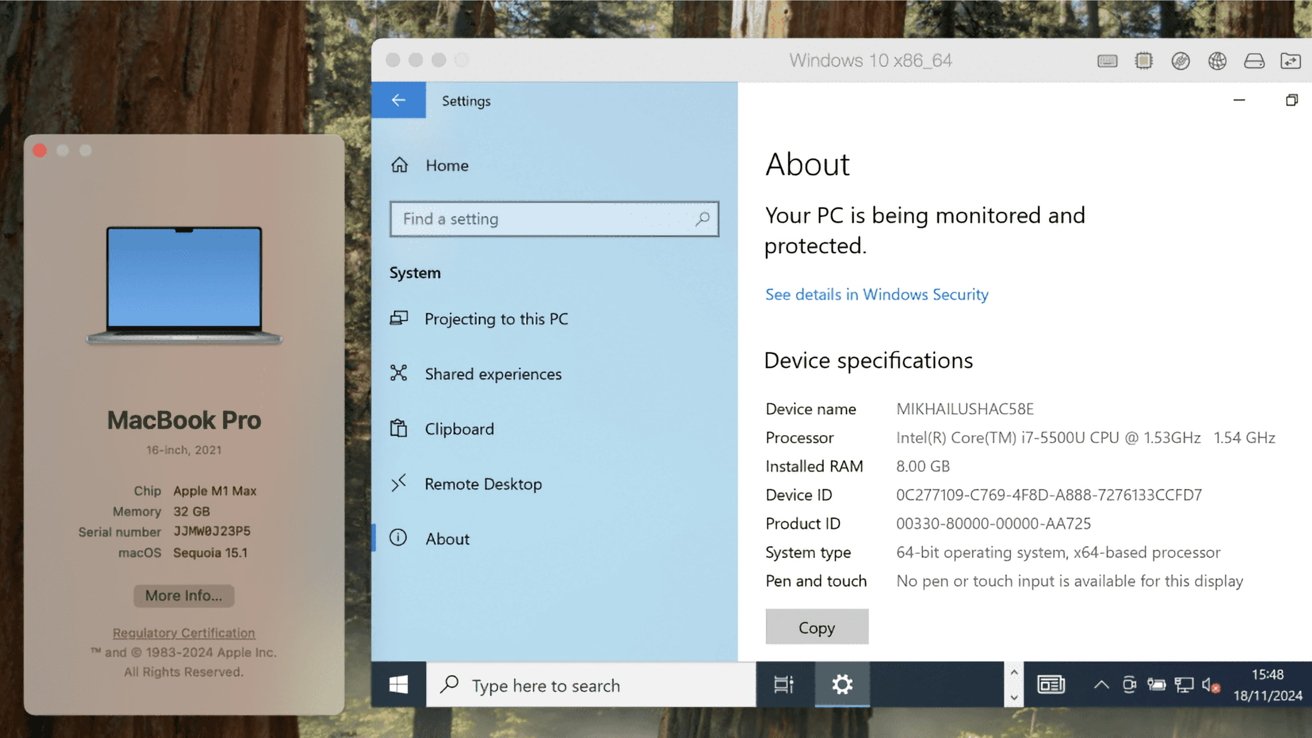The width and height of the screenshot is (1312, 738).
Task: Minimize the Settings window
Action: click(1239, 100)
